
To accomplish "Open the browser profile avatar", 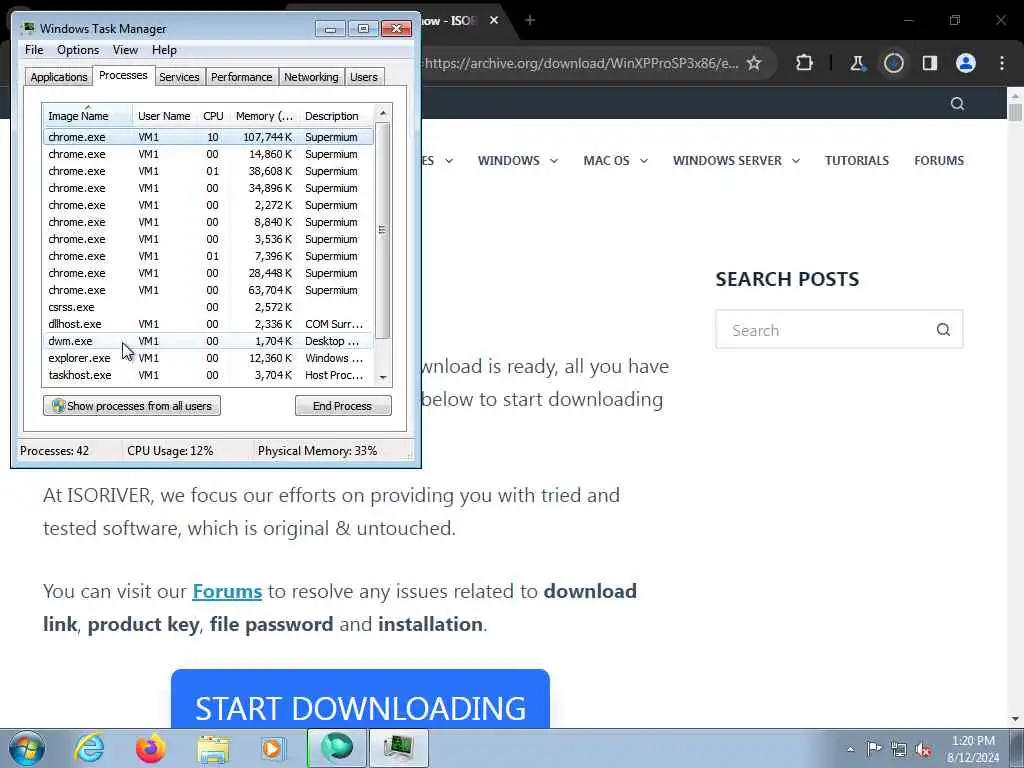I will (966, 63).
